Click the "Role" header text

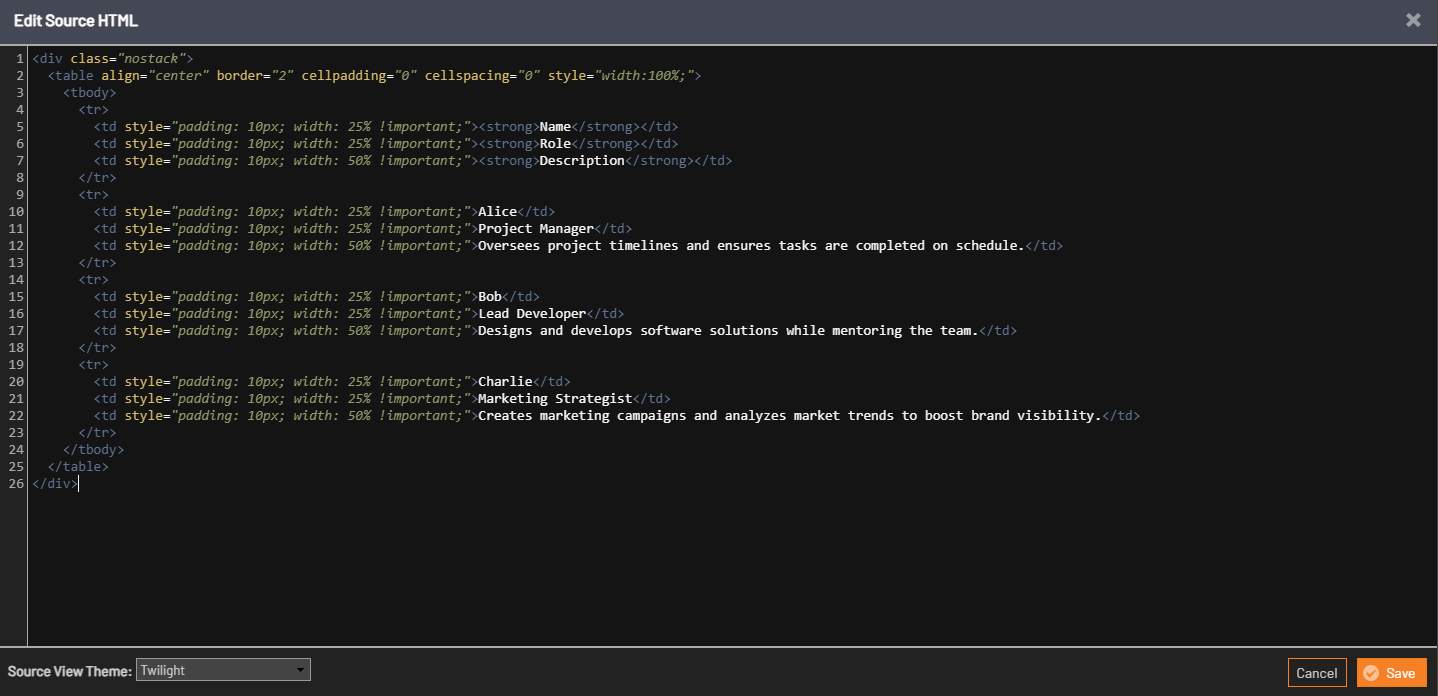(555, 144)
